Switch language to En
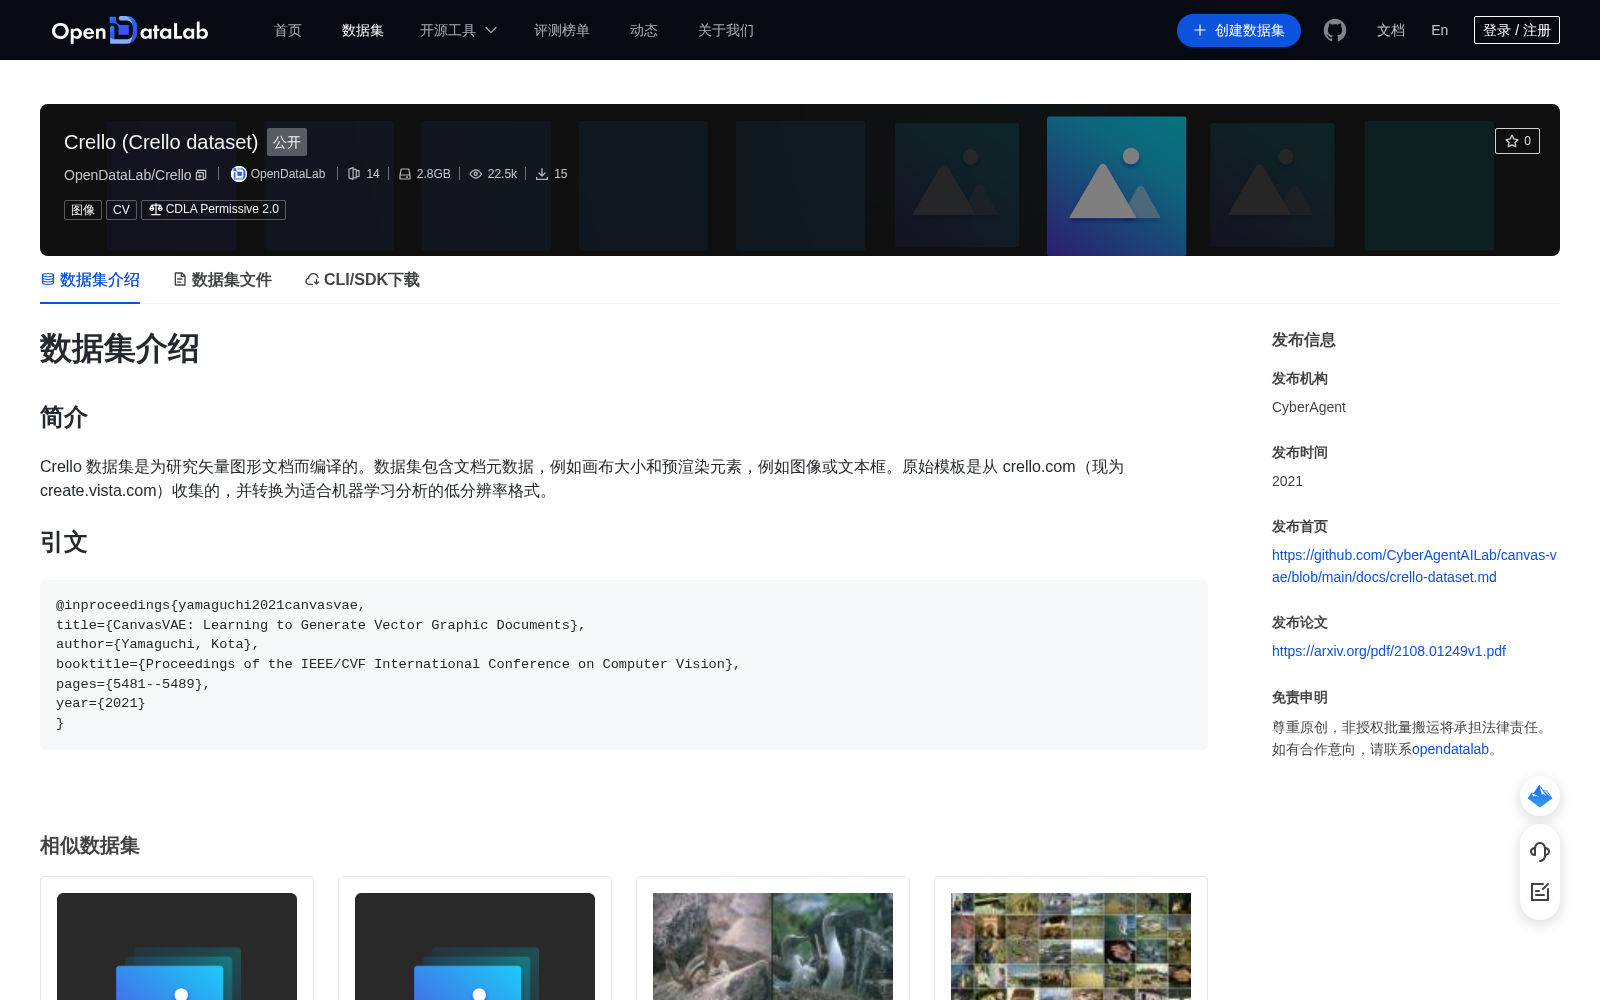1600x1000 pixels. 1439,30
